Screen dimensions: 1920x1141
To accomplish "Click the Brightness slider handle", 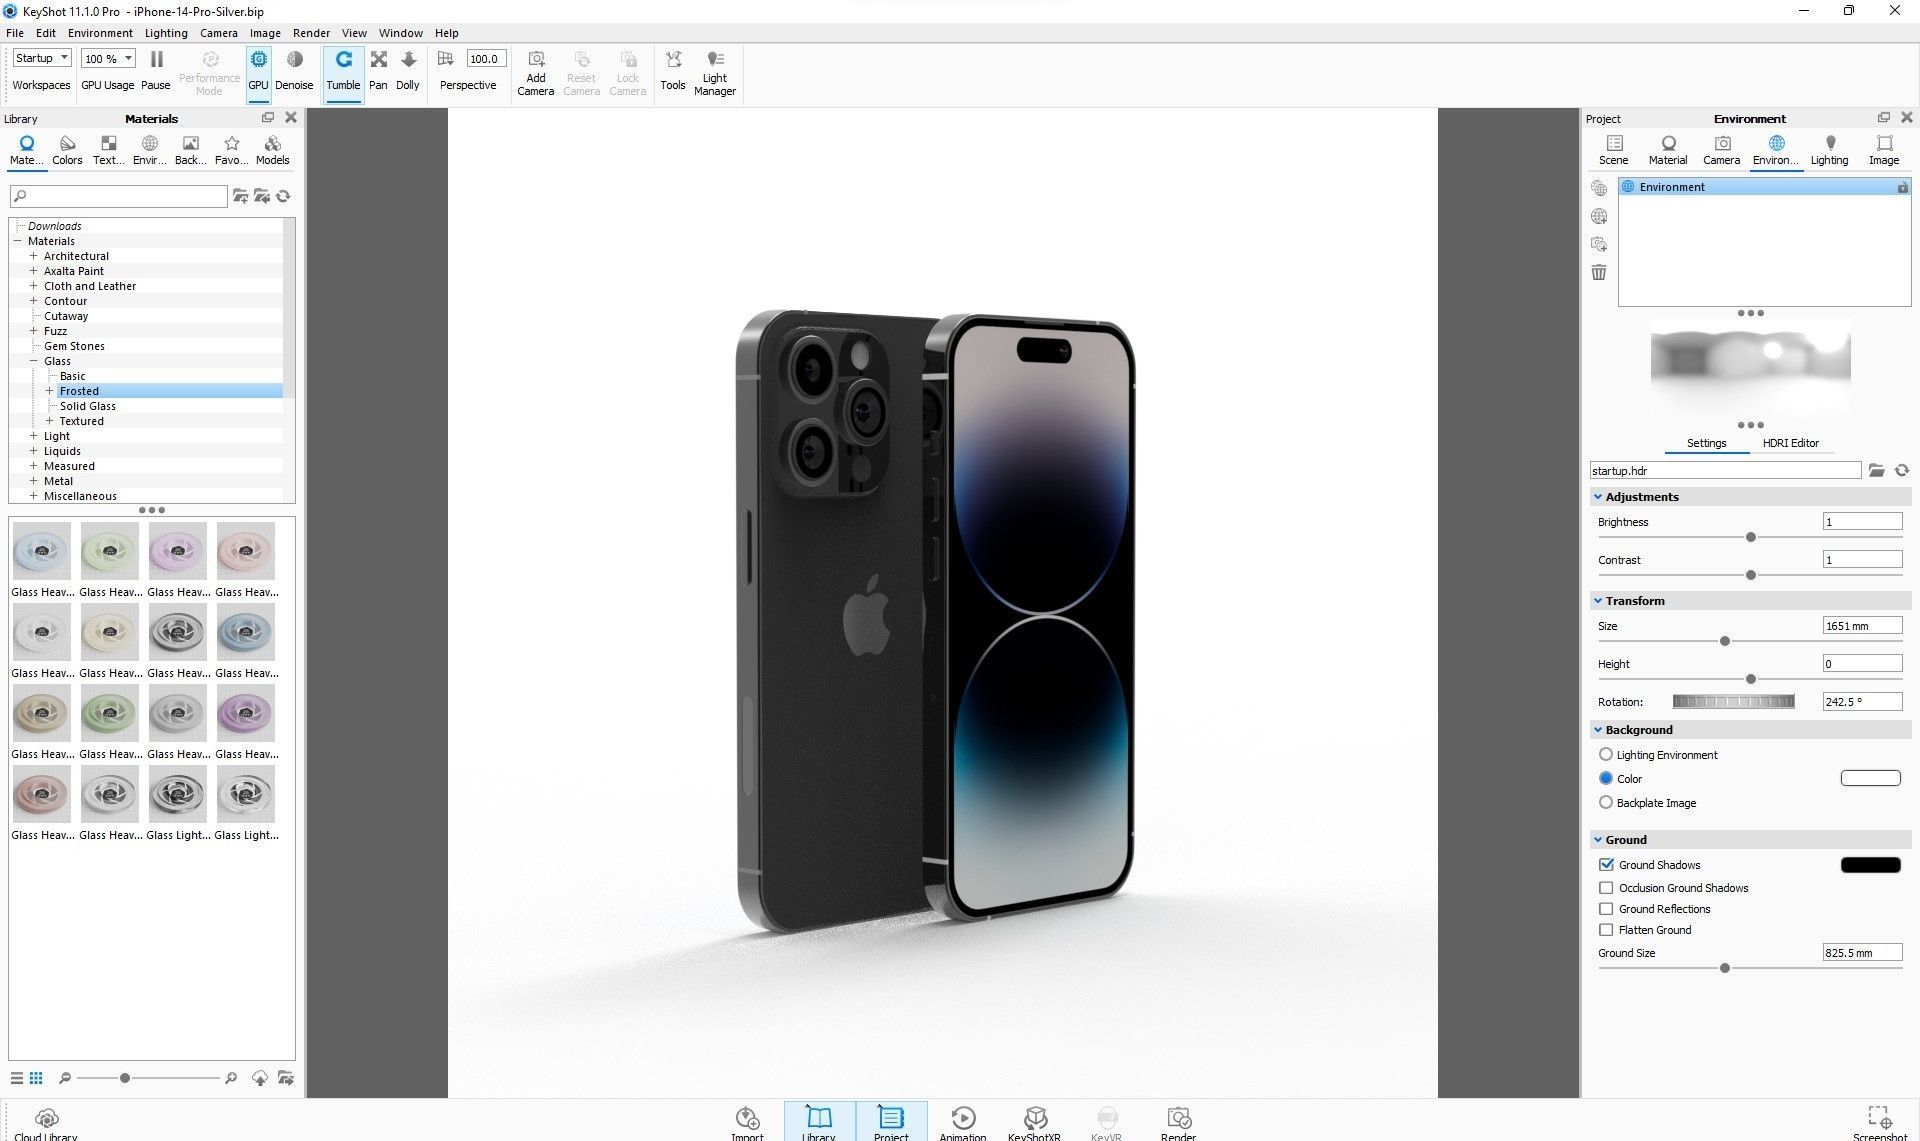I will click(x=1750, y=537).
